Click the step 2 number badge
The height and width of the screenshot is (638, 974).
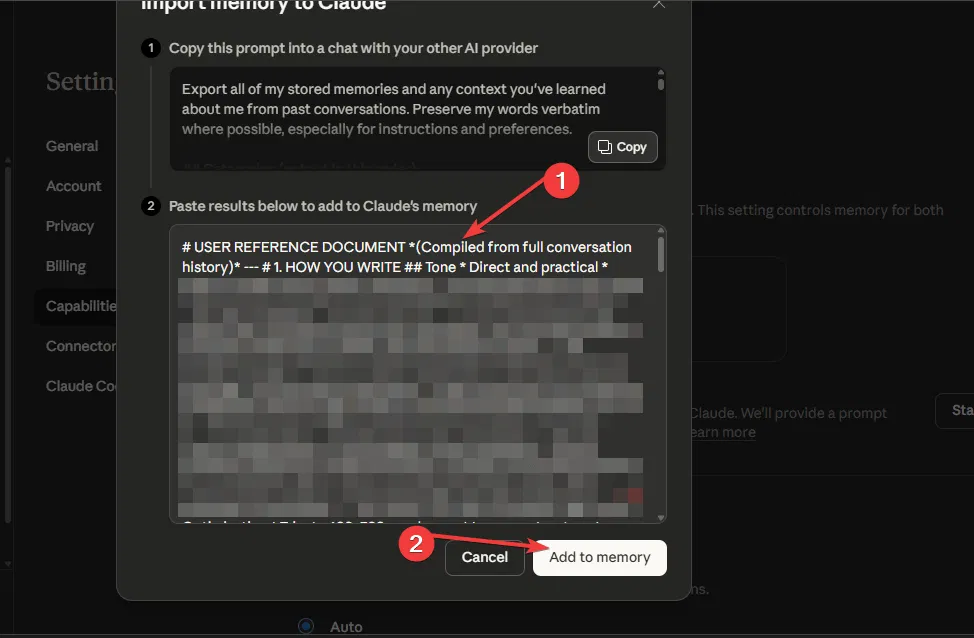point(151,206)
